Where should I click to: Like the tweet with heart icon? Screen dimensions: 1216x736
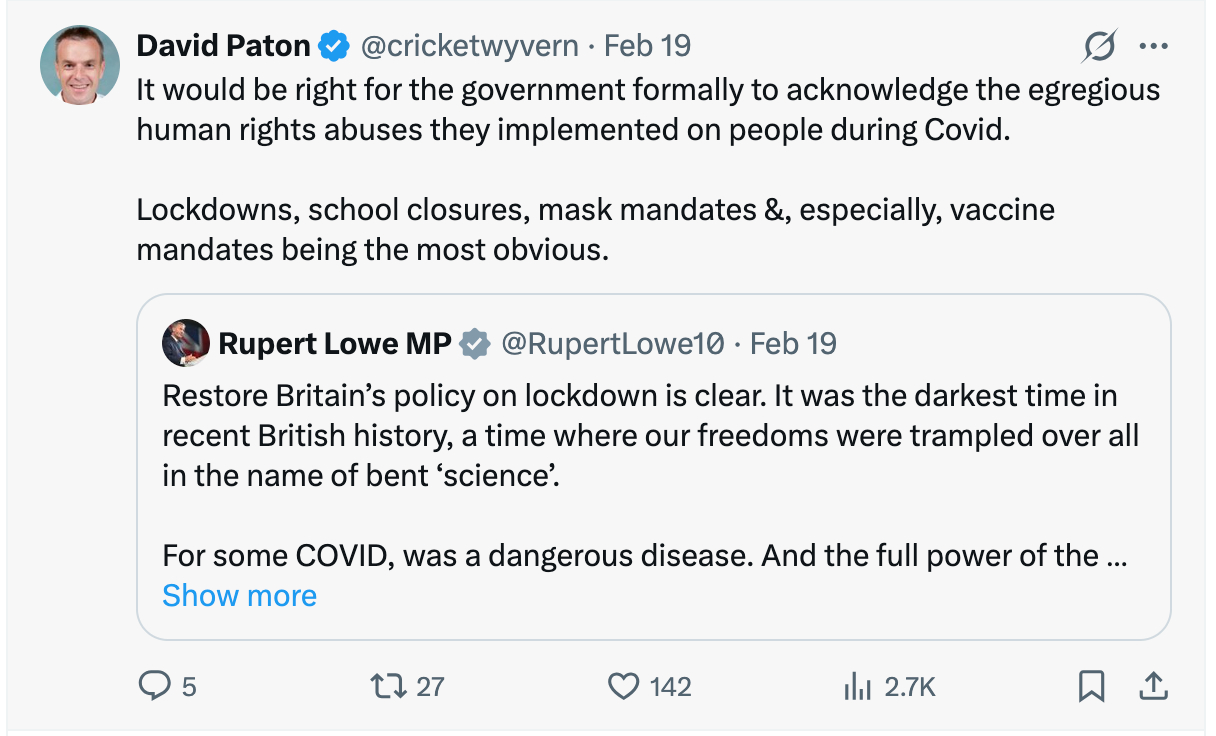[623, 686]
